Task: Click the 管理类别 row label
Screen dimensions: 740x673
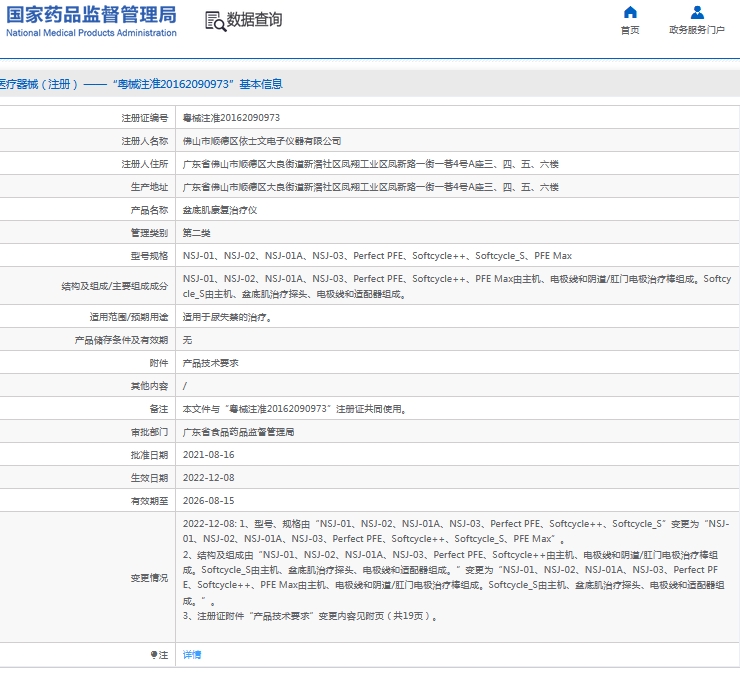Action: tap(149, 233)
